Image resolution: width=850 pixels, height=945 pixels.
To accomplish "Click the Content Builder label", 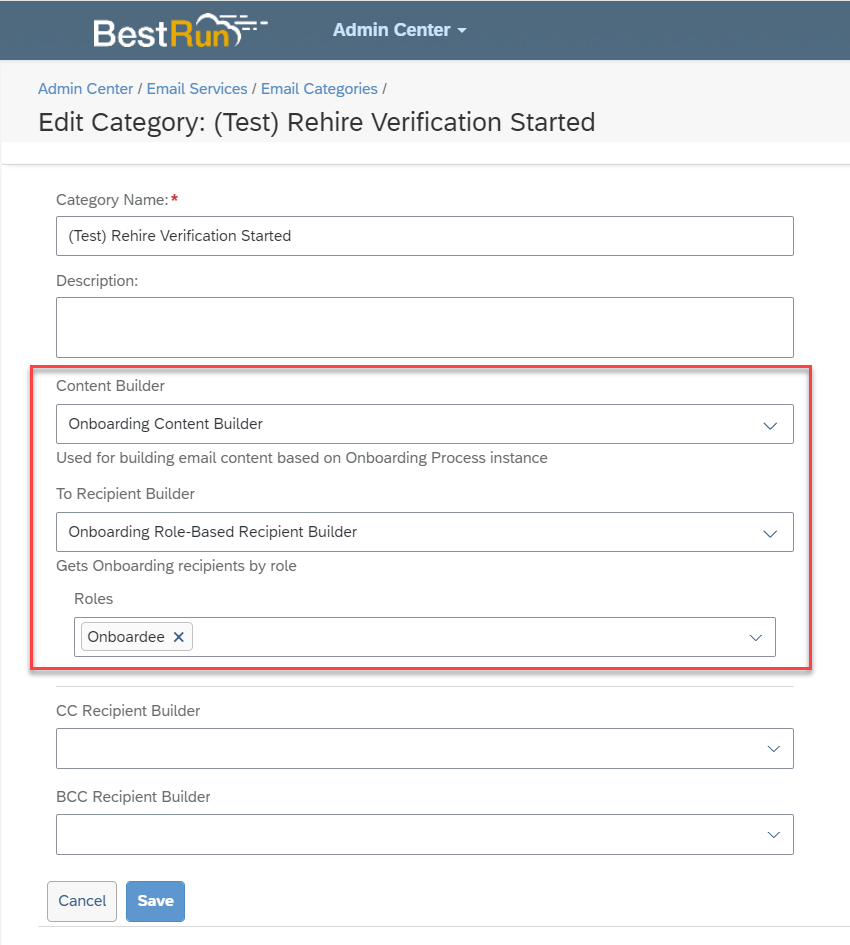I will (x=110, y=386).
